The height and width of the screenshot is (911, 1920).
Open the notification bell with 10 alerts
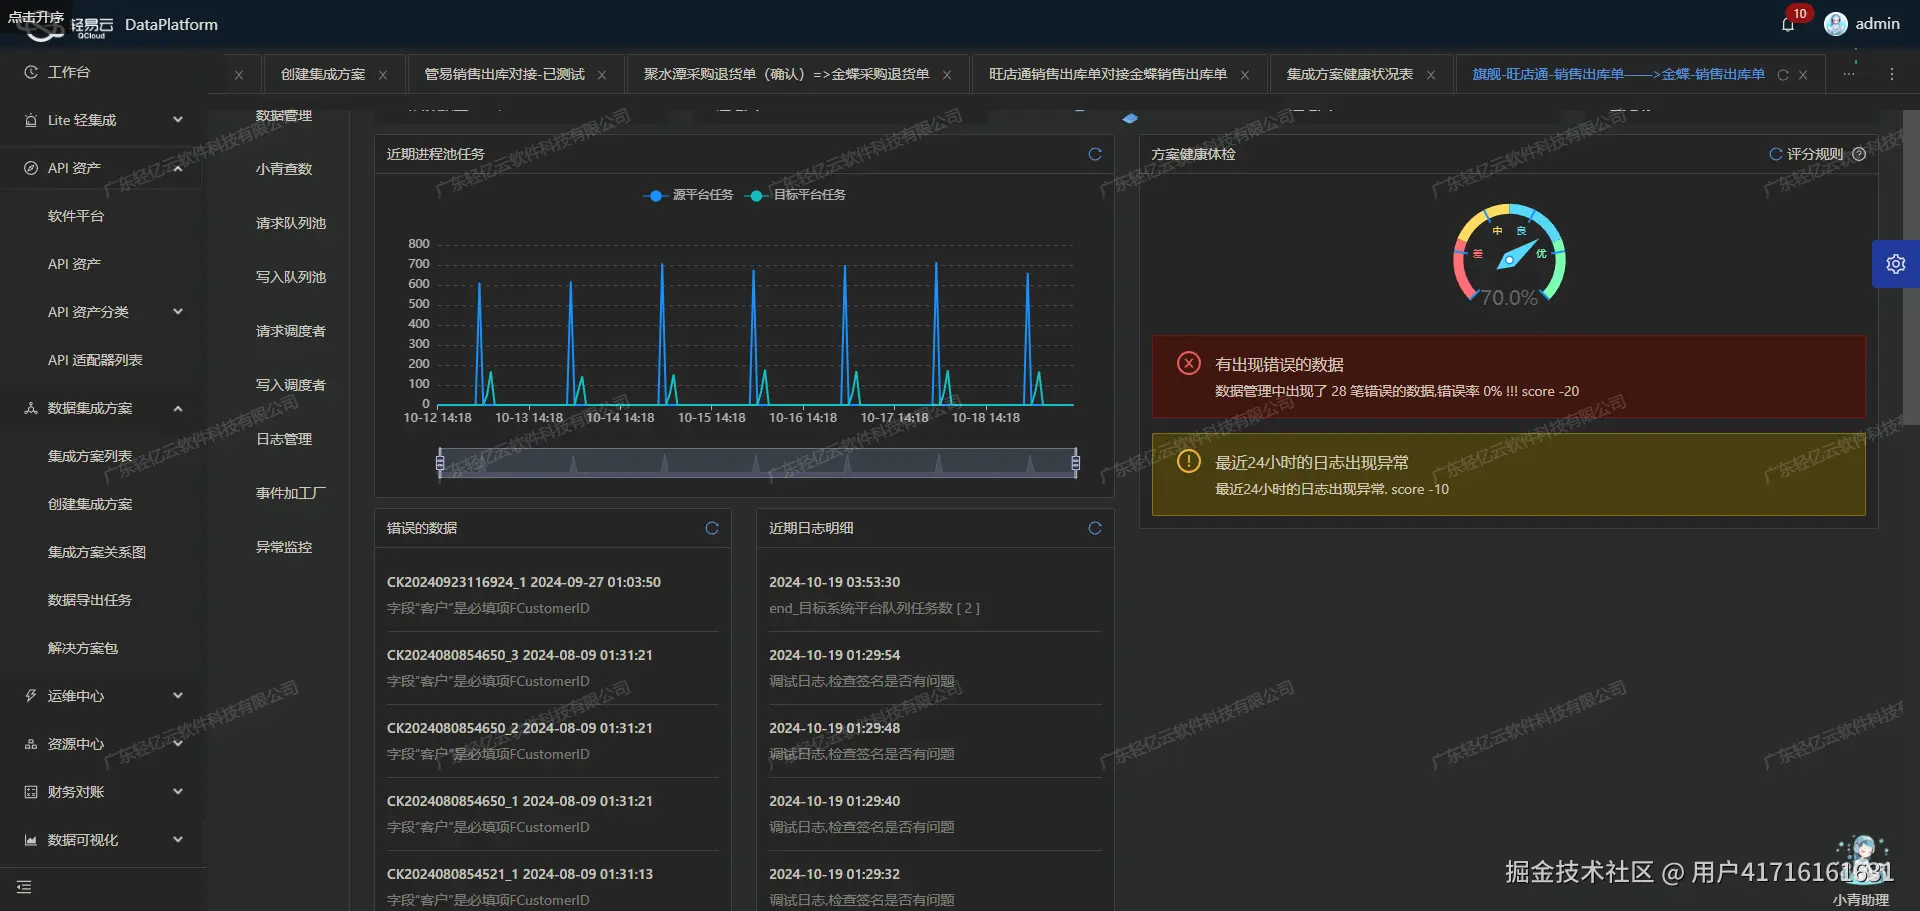tap(1788, 24)
